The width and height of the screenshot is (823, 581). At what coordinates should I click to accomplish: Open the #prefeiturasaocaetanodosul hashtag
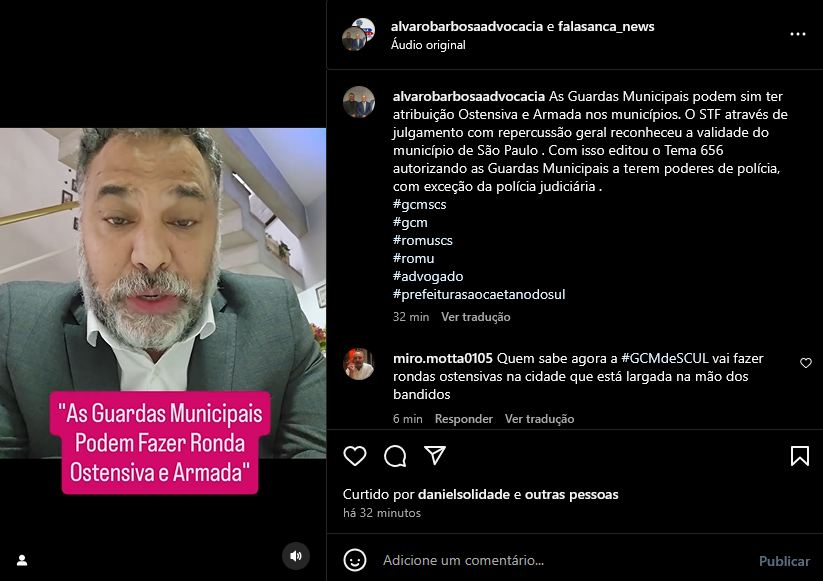tap(479, 294)
